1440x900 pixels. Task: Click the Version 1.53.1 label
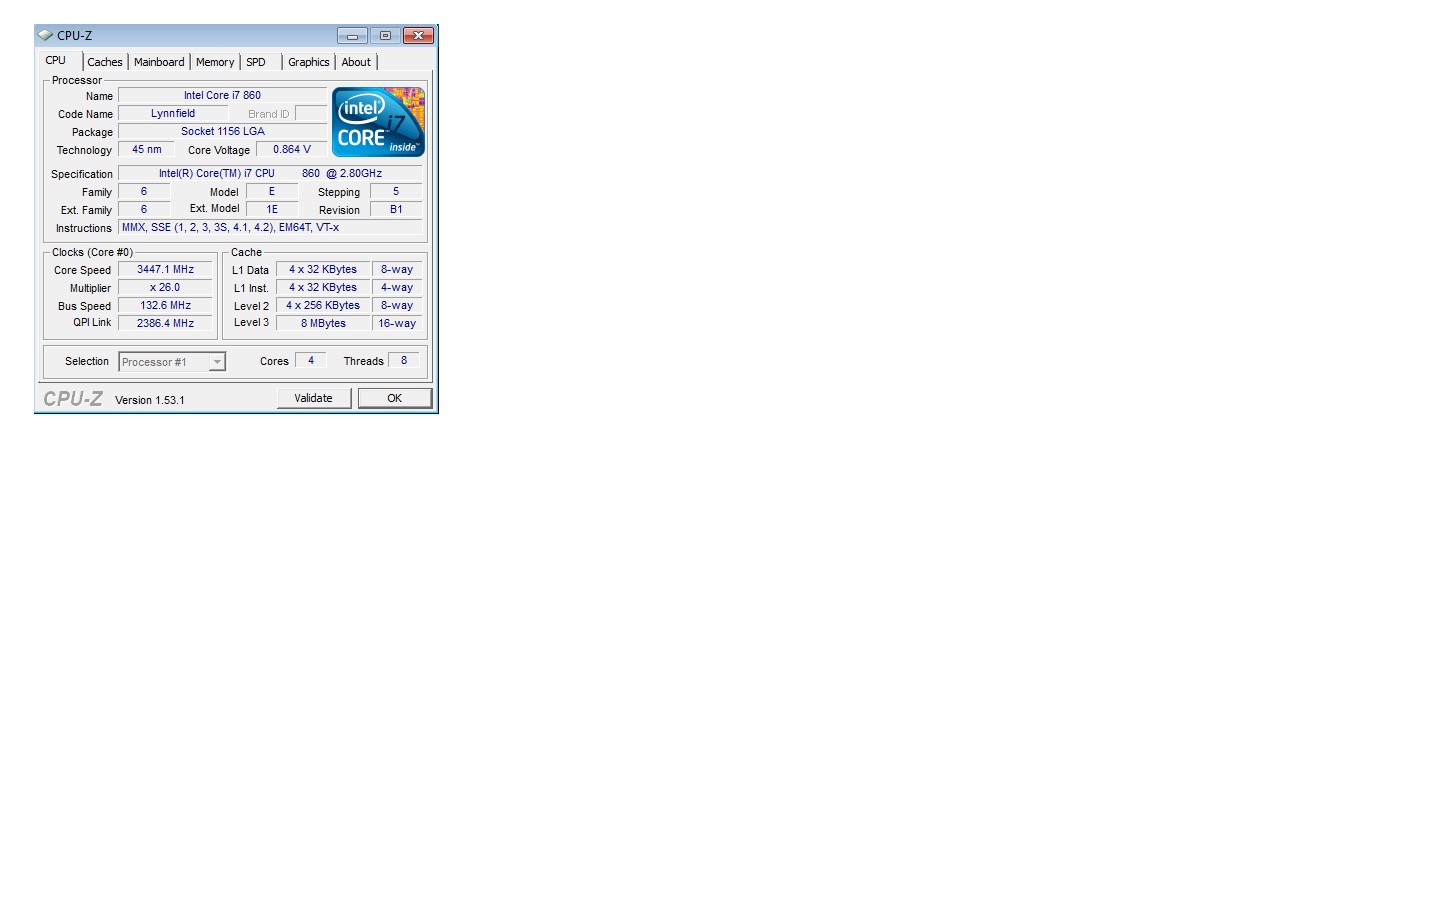point(150,400)
